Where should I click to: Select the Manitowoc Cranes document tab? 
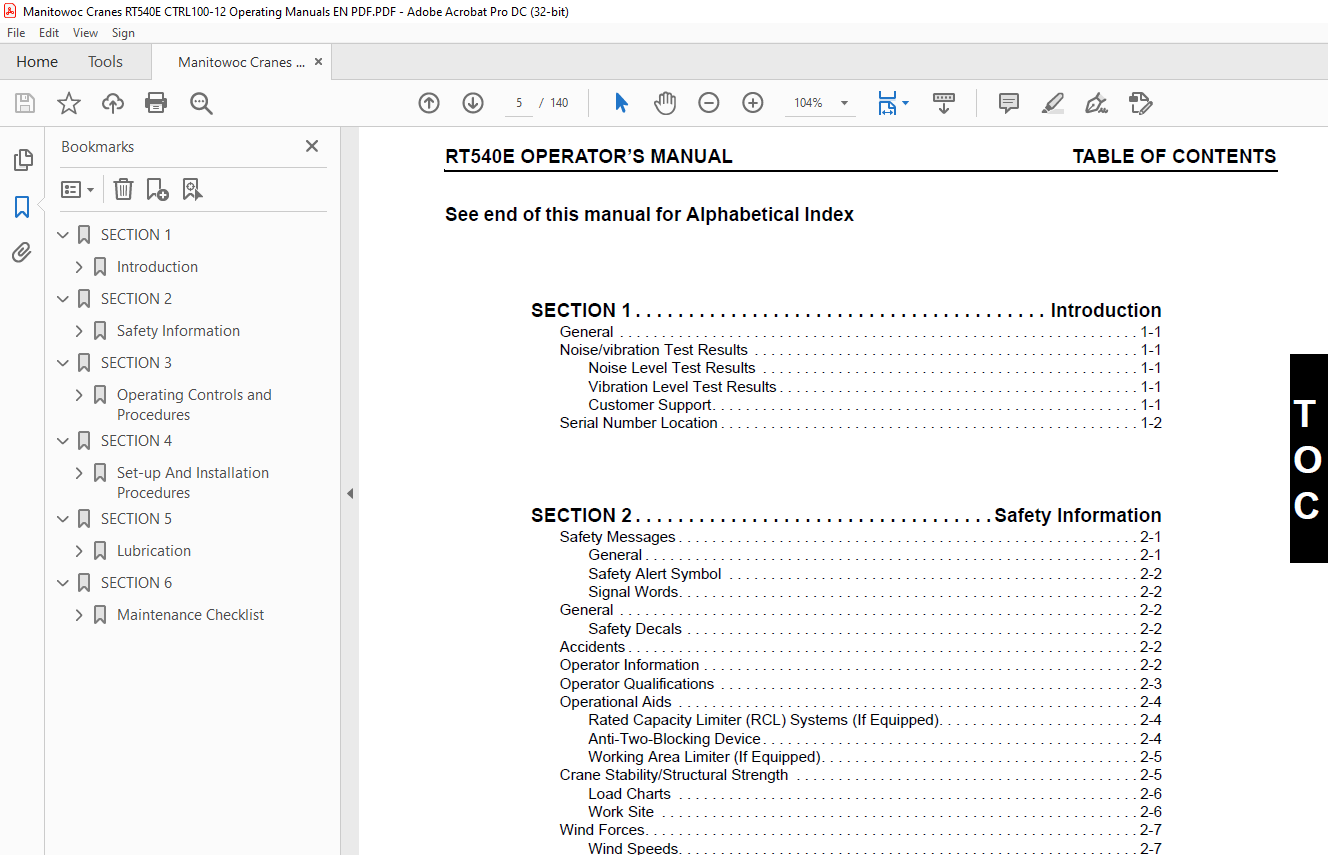(x=241, y=62)
